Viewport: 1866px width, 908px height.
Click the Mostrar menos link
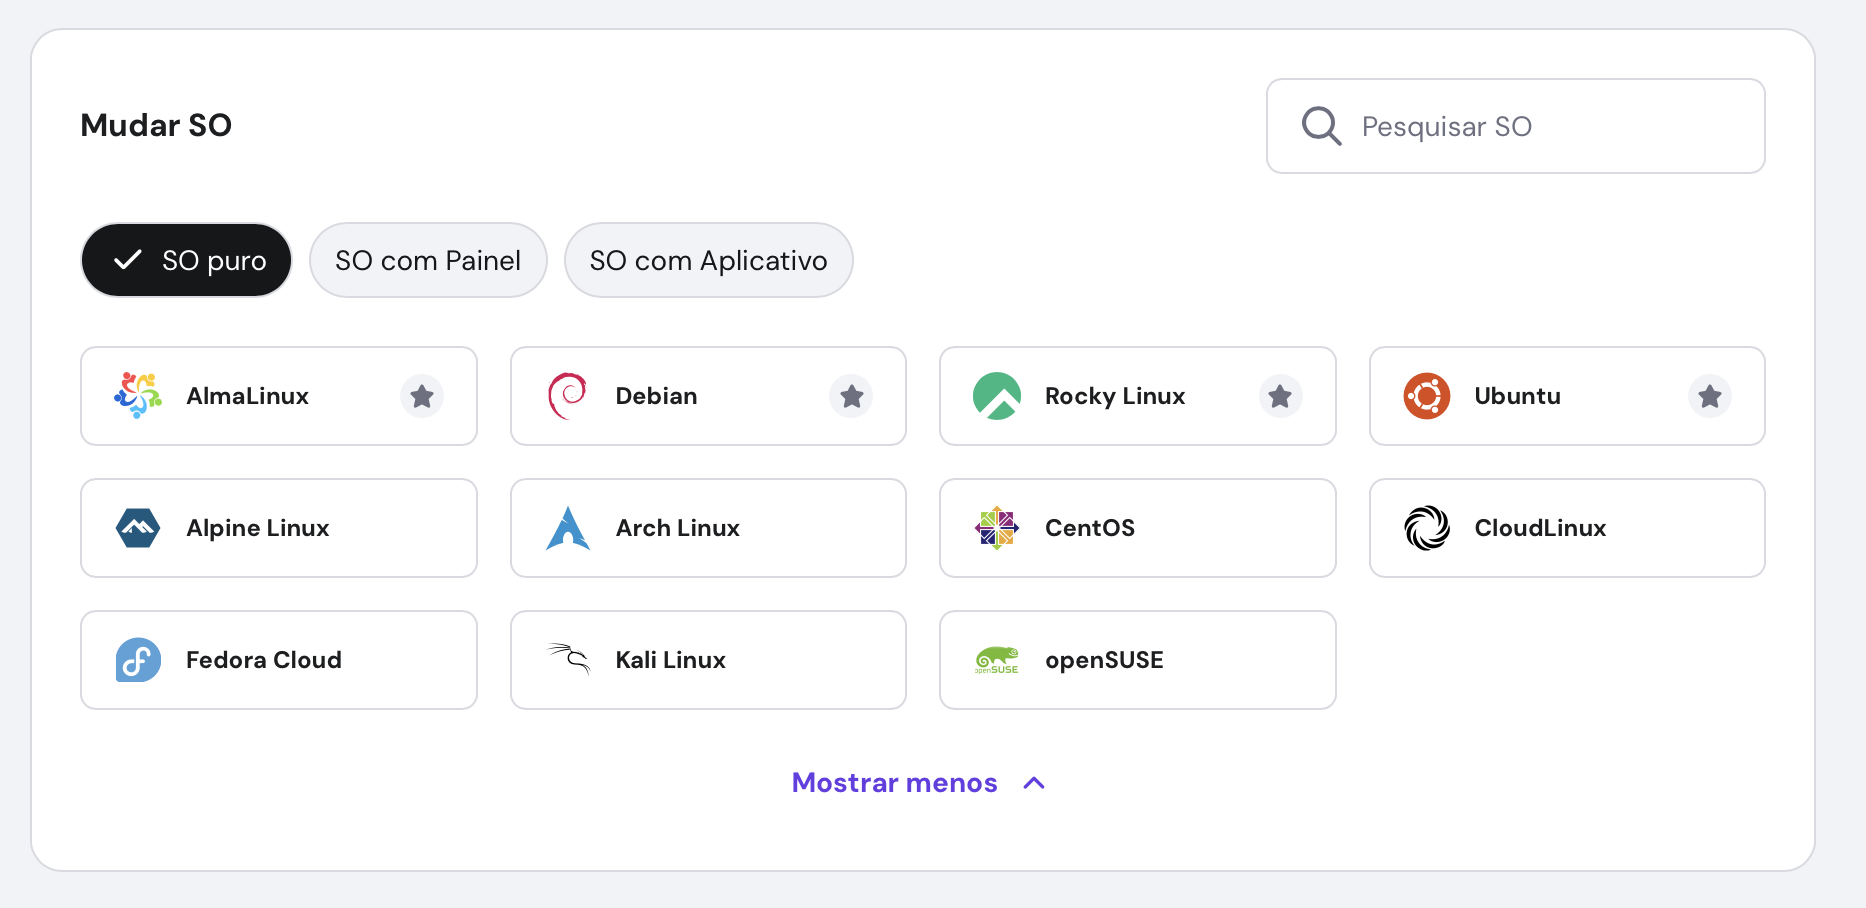pos(894,783)
